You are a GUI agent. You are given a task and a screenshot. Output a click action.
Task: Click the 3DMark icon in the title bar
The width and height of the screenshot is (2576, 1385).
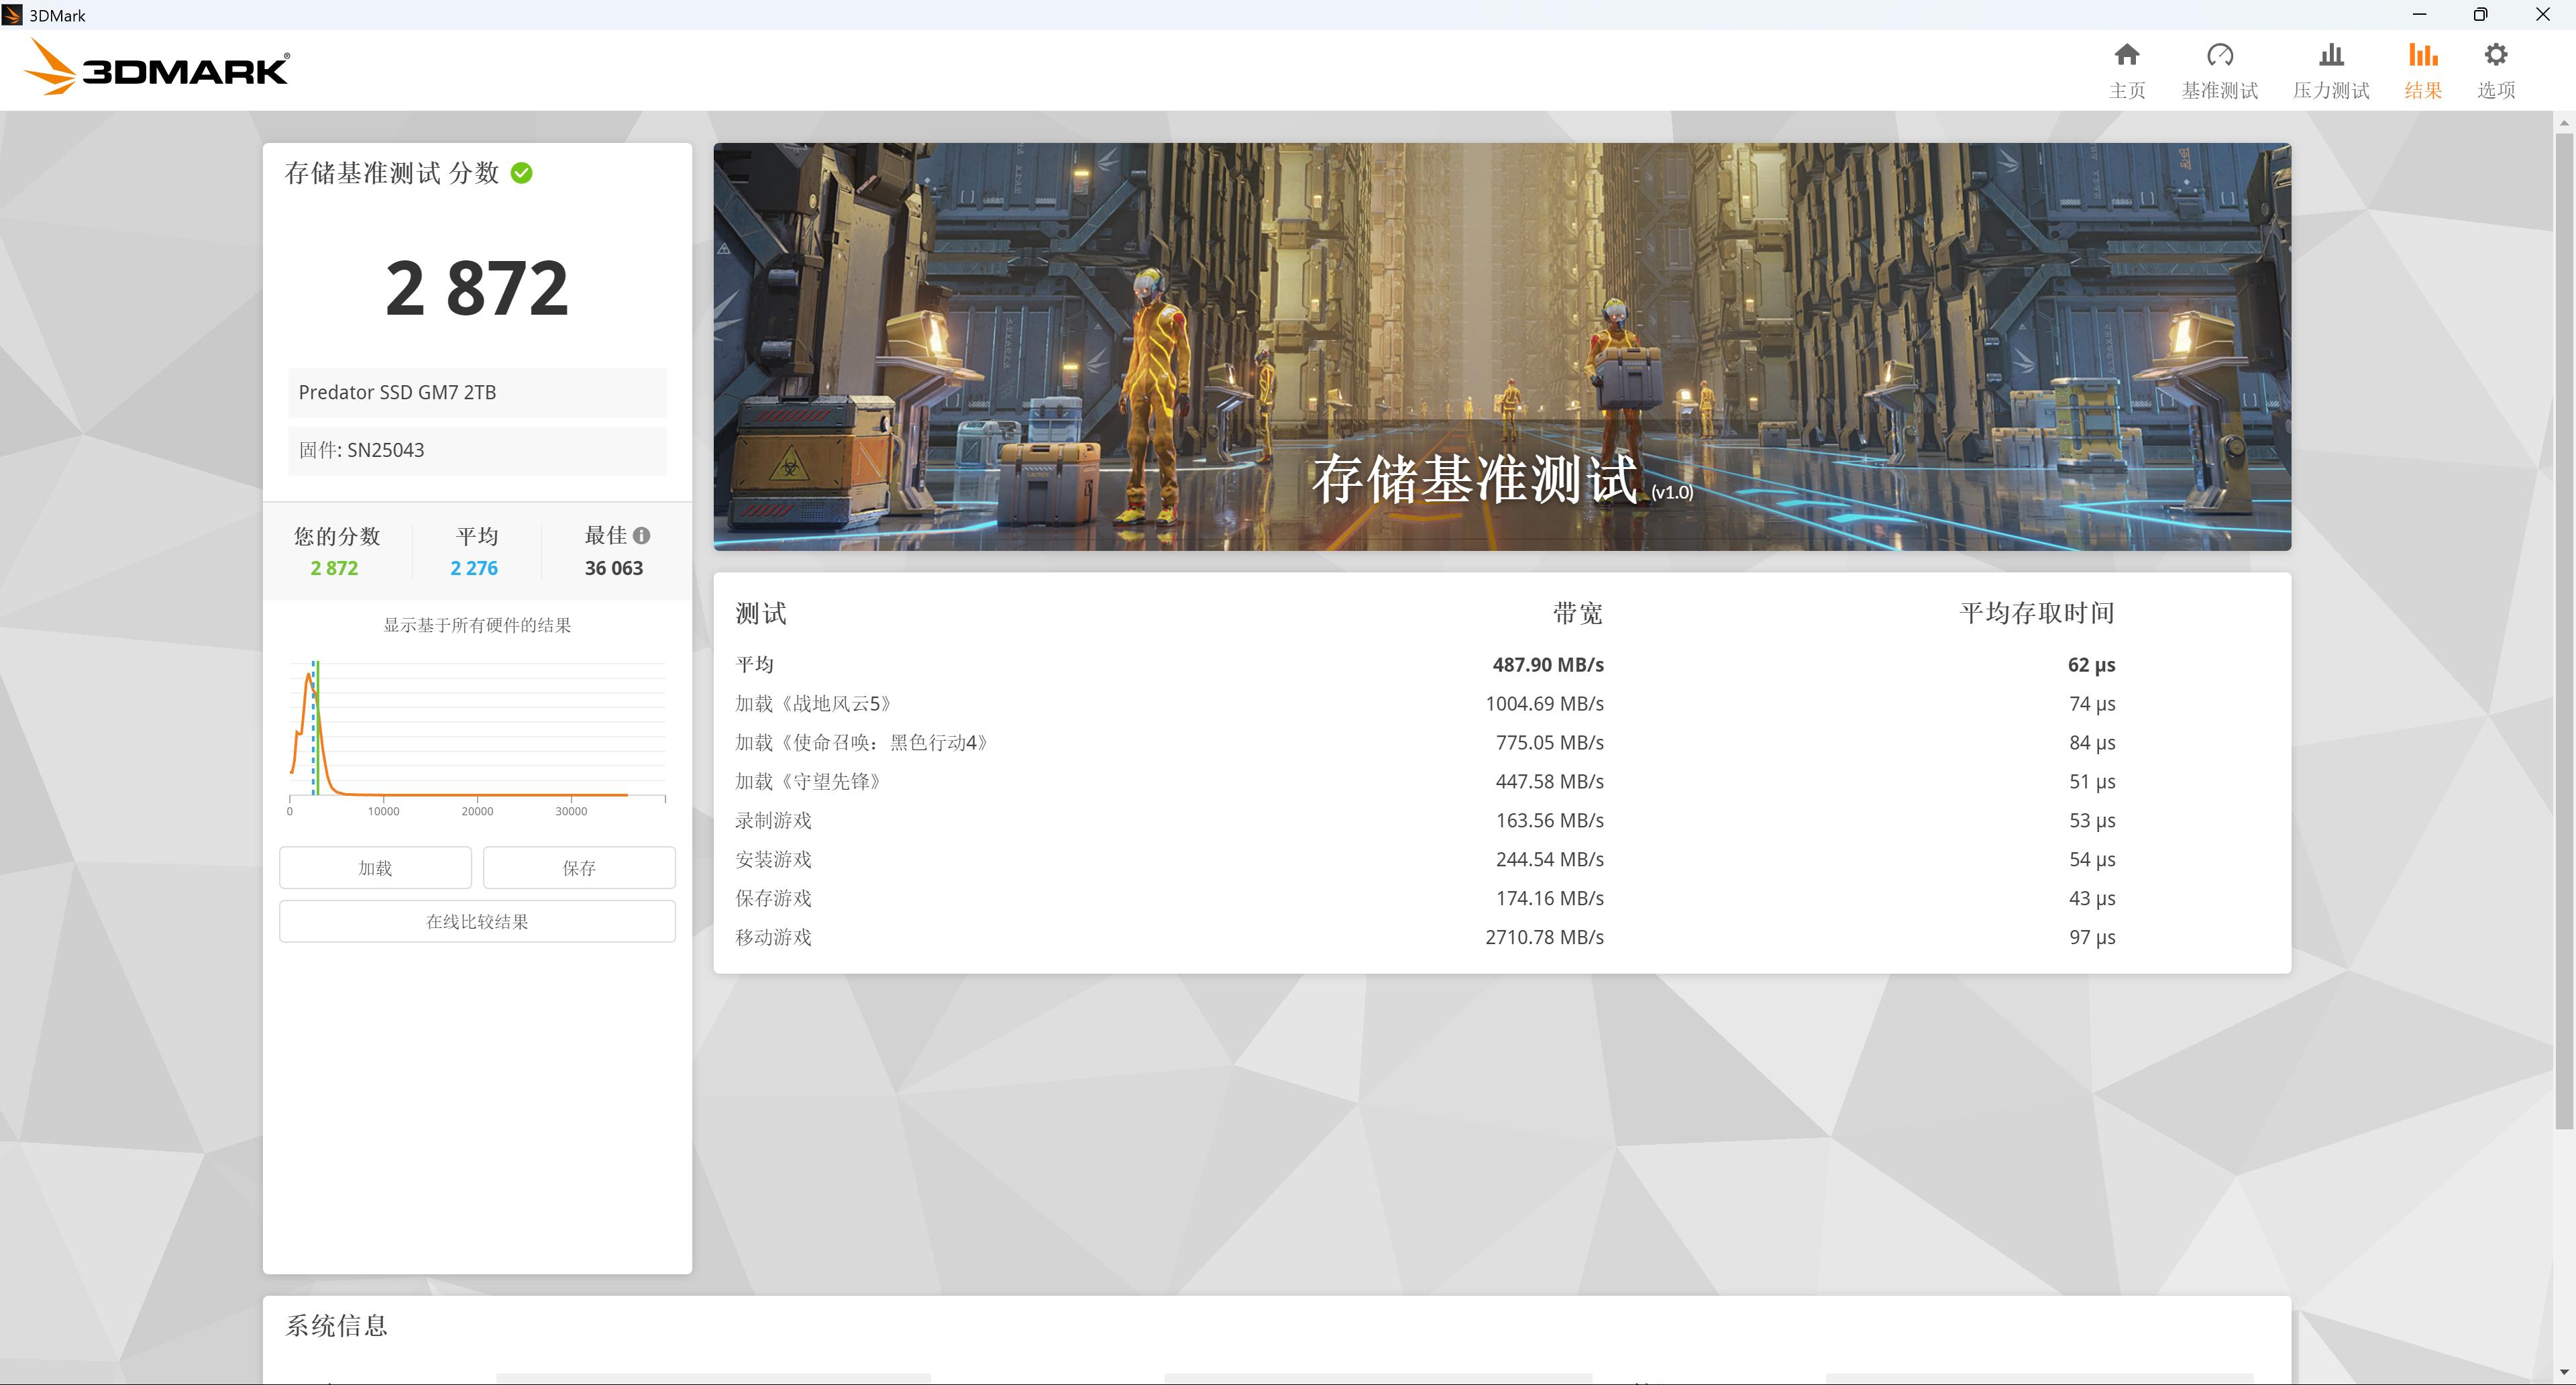[x=14, y=14]
